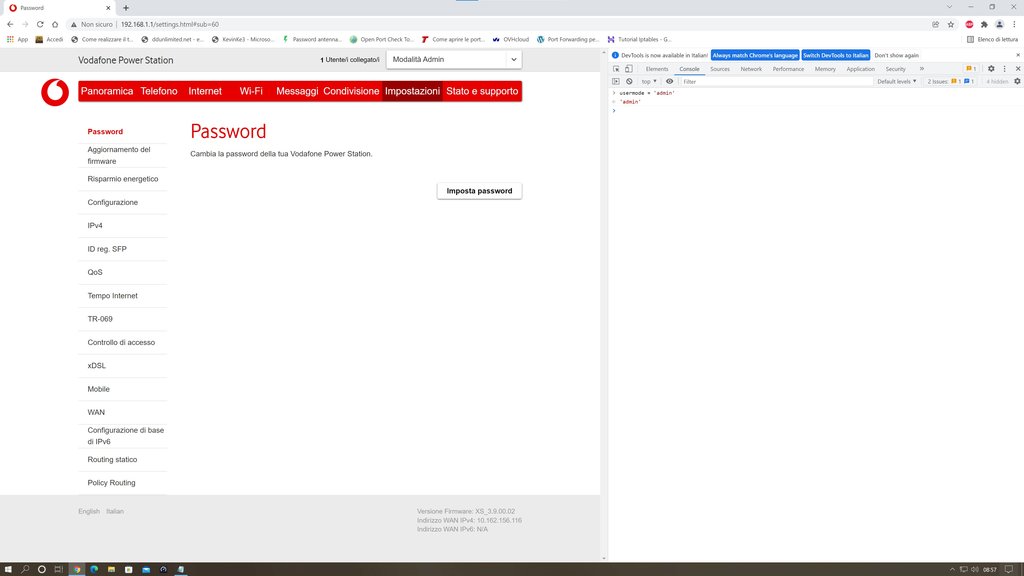Screen dimensions: 1024x576
Task: Open the Telefono menu
Action: pos(159,91)
